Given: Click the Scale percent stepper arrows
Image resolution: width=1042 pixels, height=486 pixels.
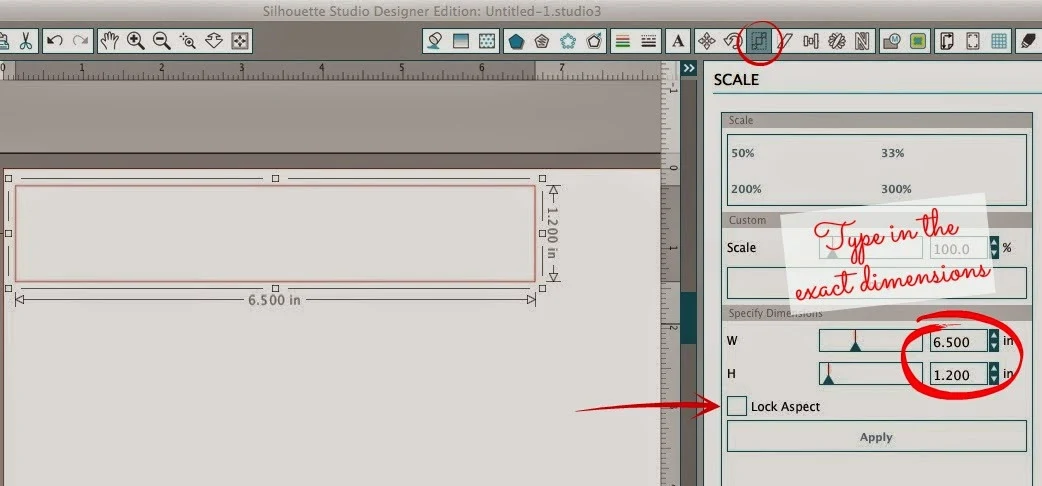Looking at the screenshot, I should pyautogui.click(x=994, y=248).
